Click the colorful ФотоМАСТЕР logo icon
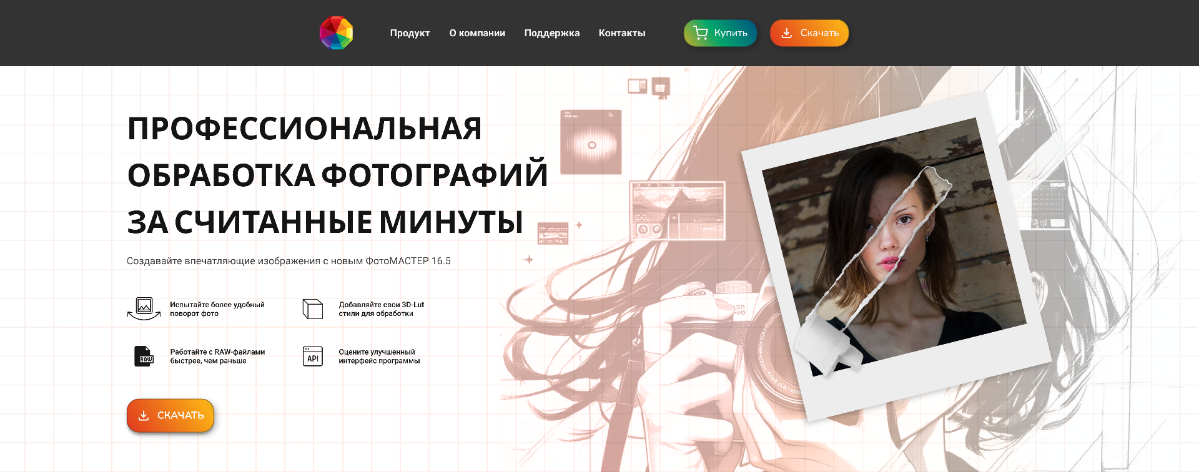1199x472 pixels. click(336, 33)
